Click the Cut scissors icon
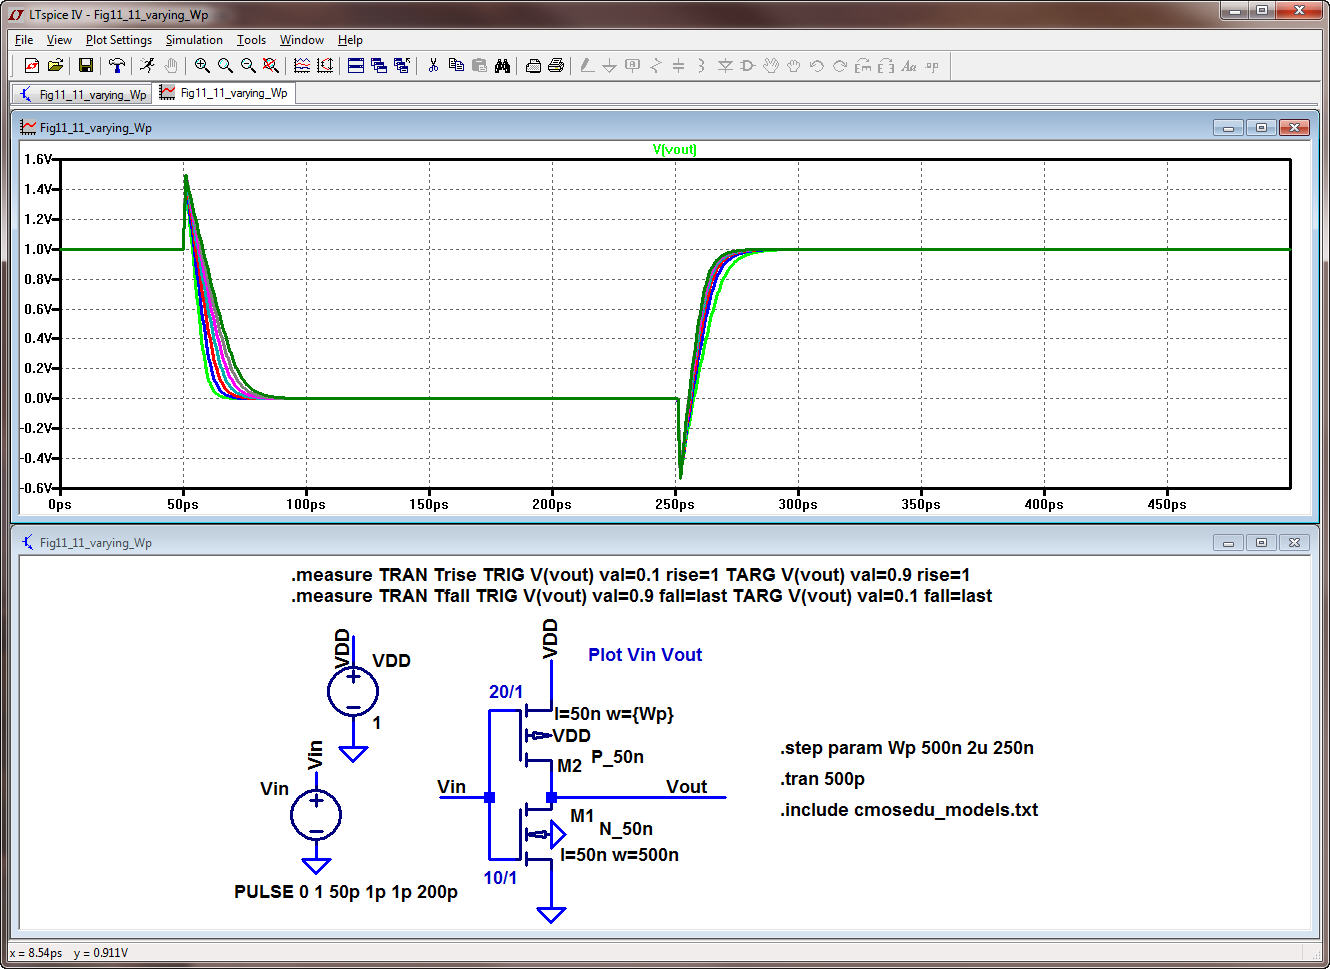The height and width of the screenshot is (969, 1330). pos(433,65)
